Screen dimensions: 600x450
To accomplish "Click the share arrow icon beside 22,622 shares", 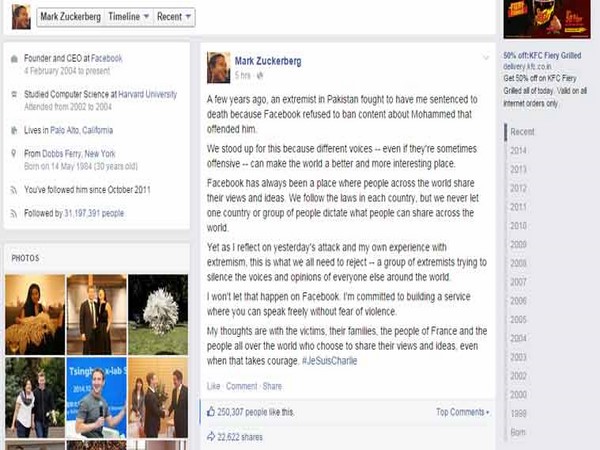I will (211, 436).
